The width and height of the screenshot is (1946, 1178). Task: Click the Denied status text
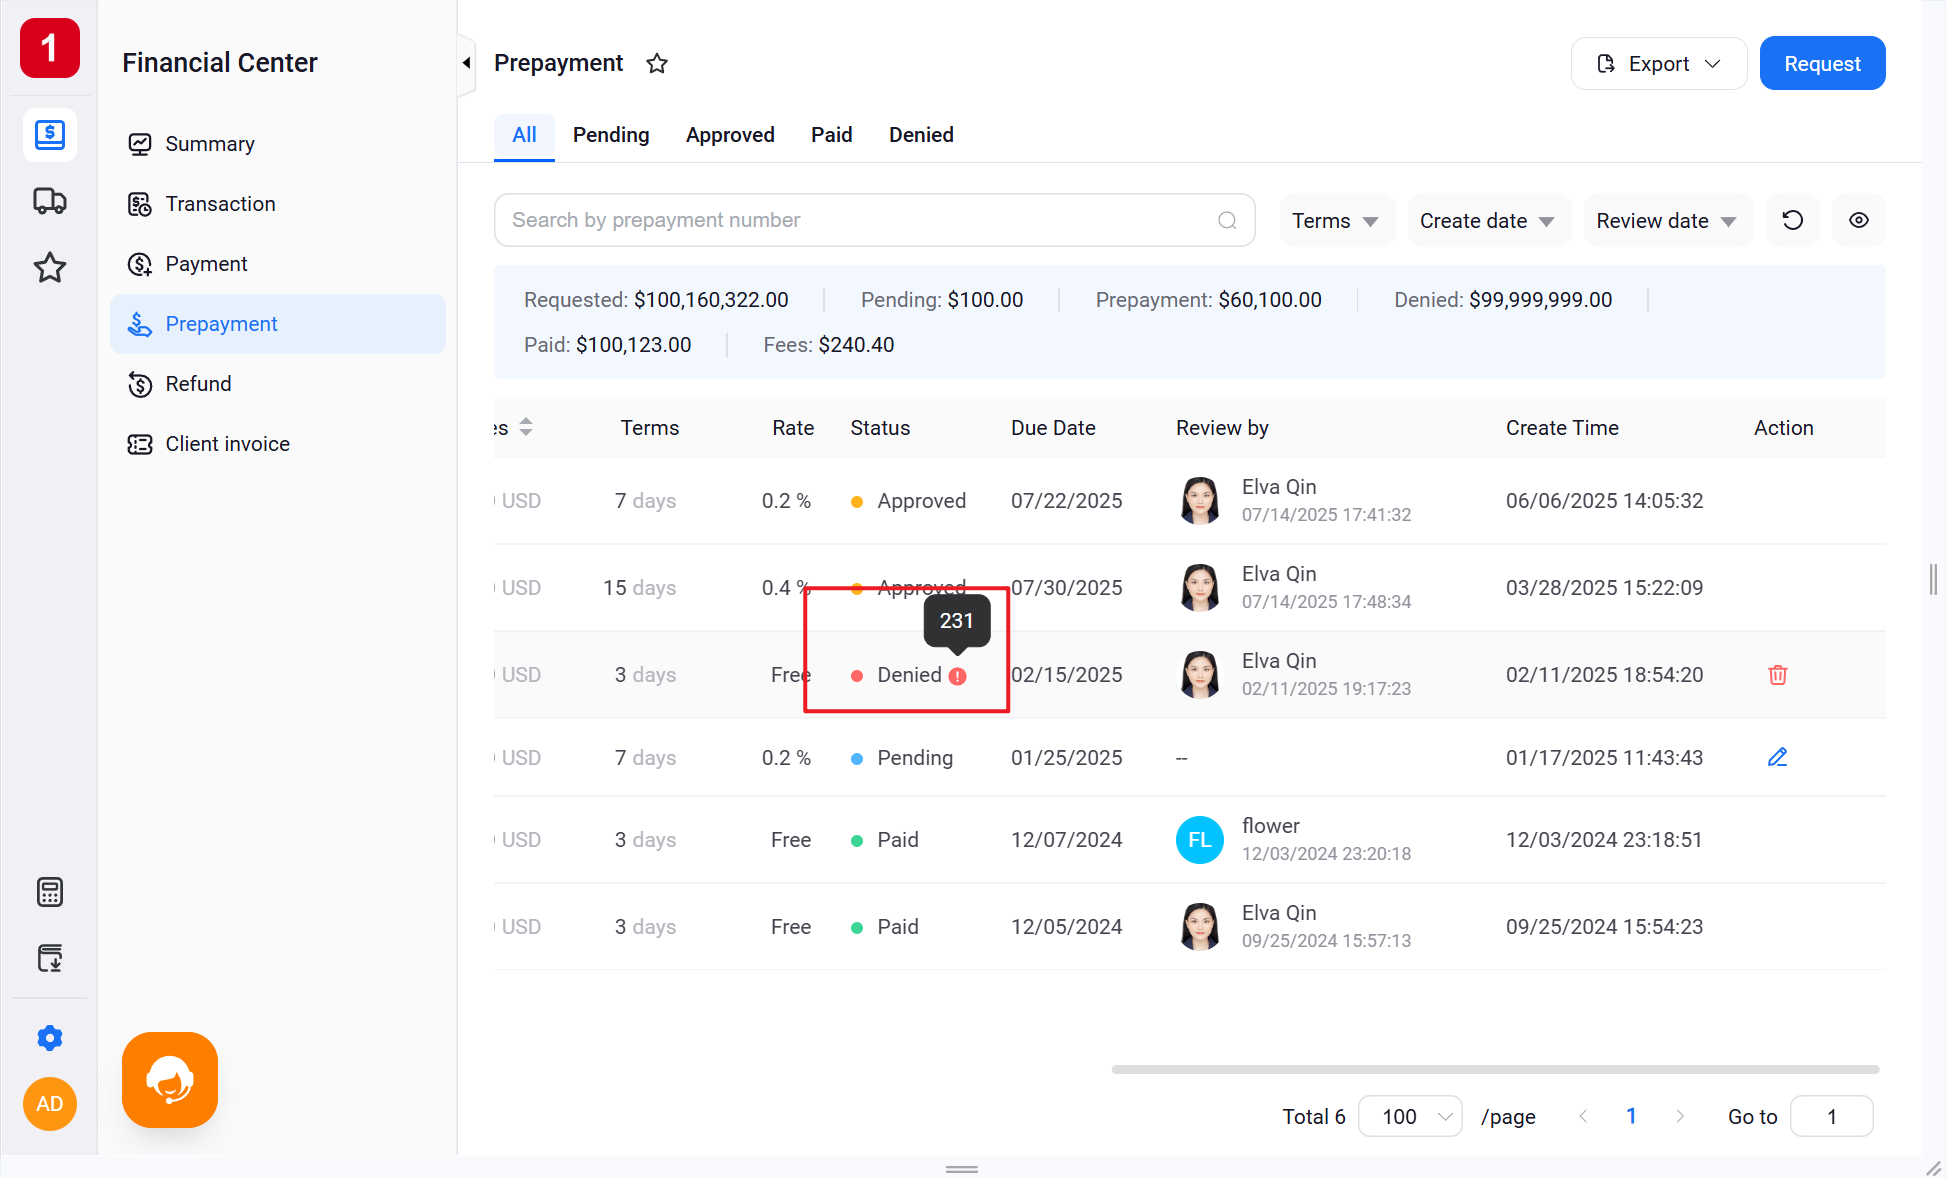909,675
